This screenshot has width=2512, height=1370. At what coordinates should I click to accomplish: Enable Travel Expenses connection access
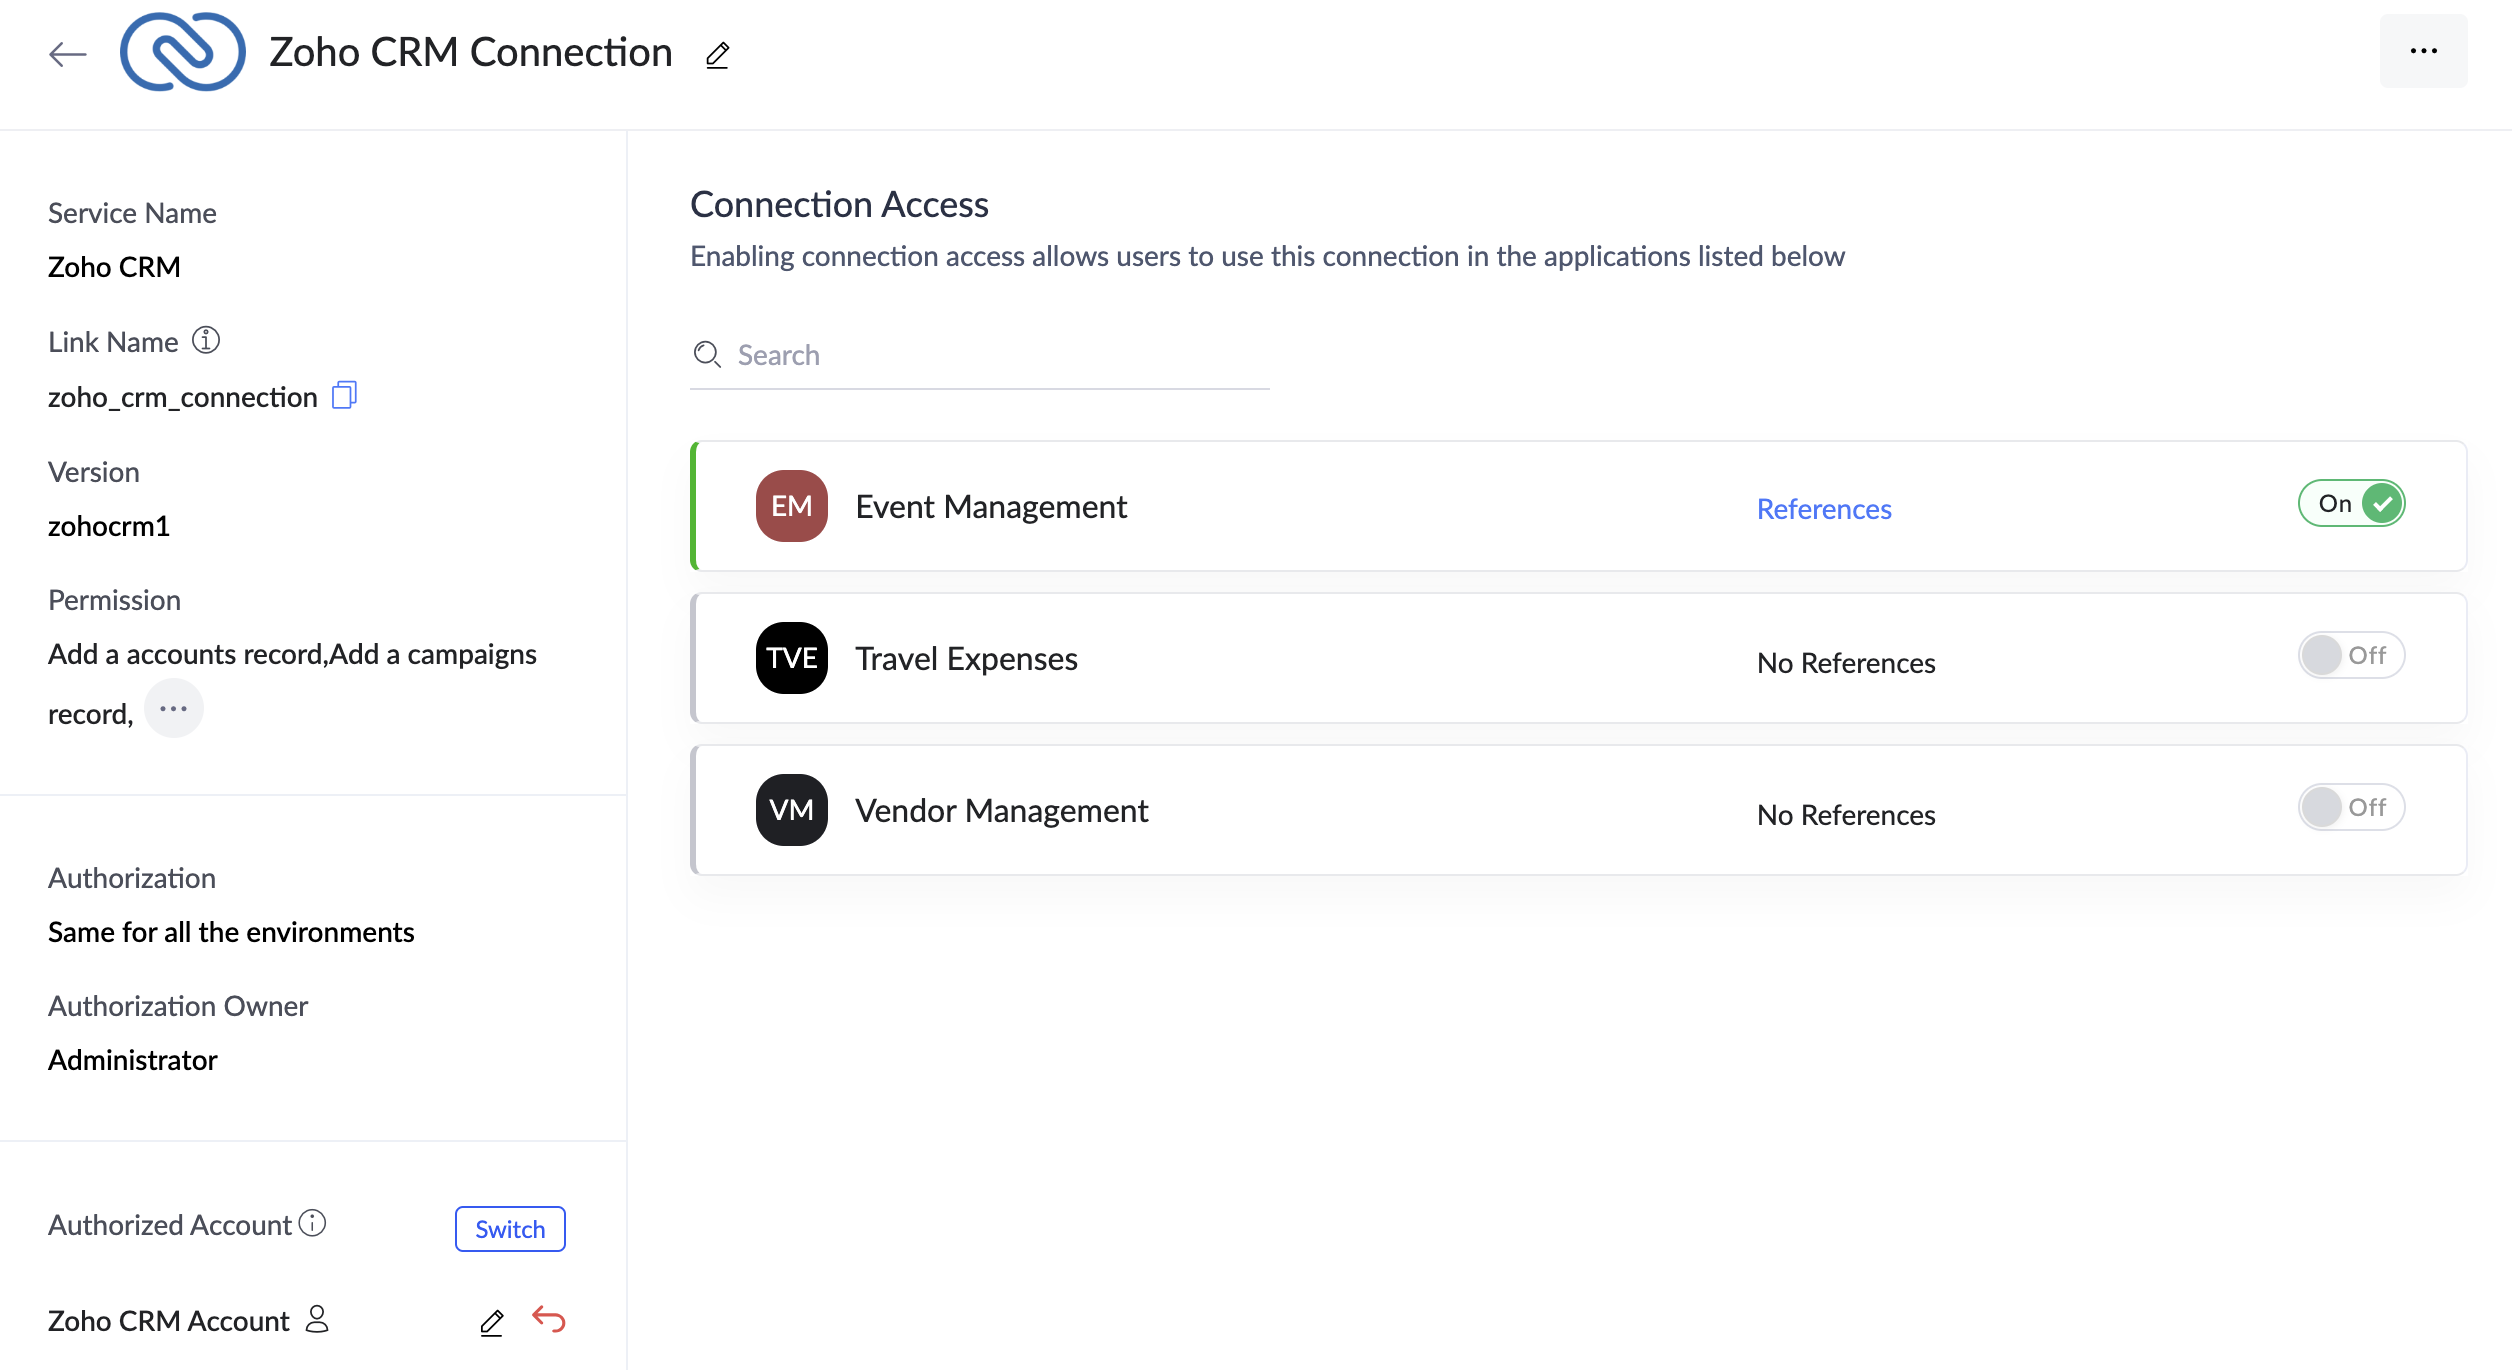pos(2351,655)
